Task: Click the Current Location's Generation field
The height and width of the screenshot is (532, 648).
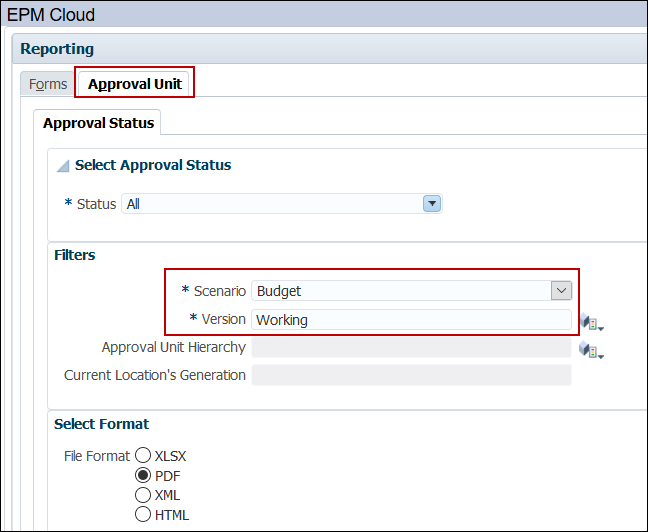Action: click(x=411, y=375)
